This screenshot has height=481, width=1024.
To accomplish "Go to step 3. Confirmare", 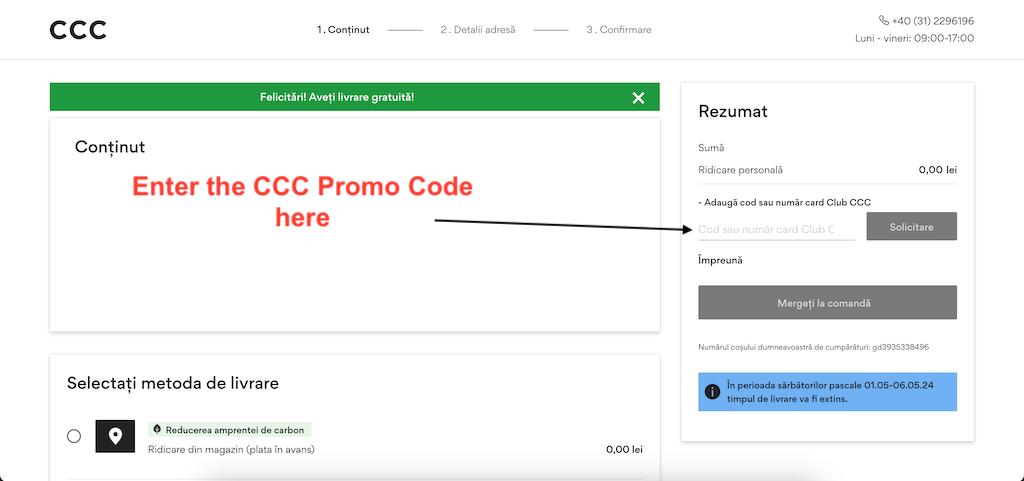I will 618,30.
